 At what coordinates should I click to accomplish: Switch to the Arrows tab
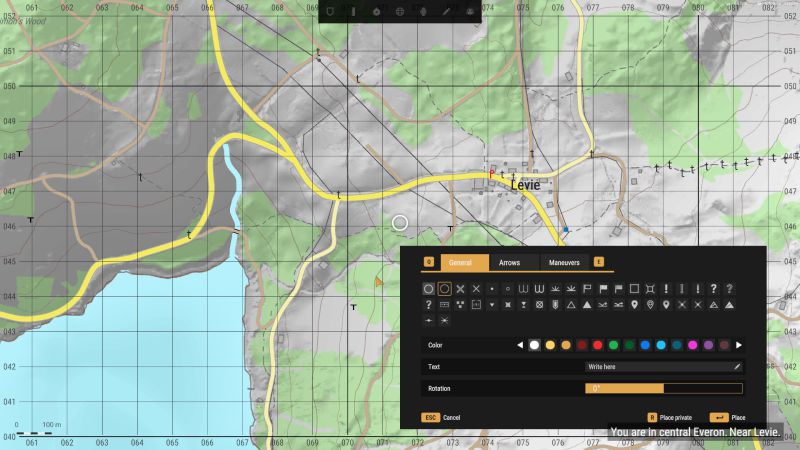click(509, 262)
